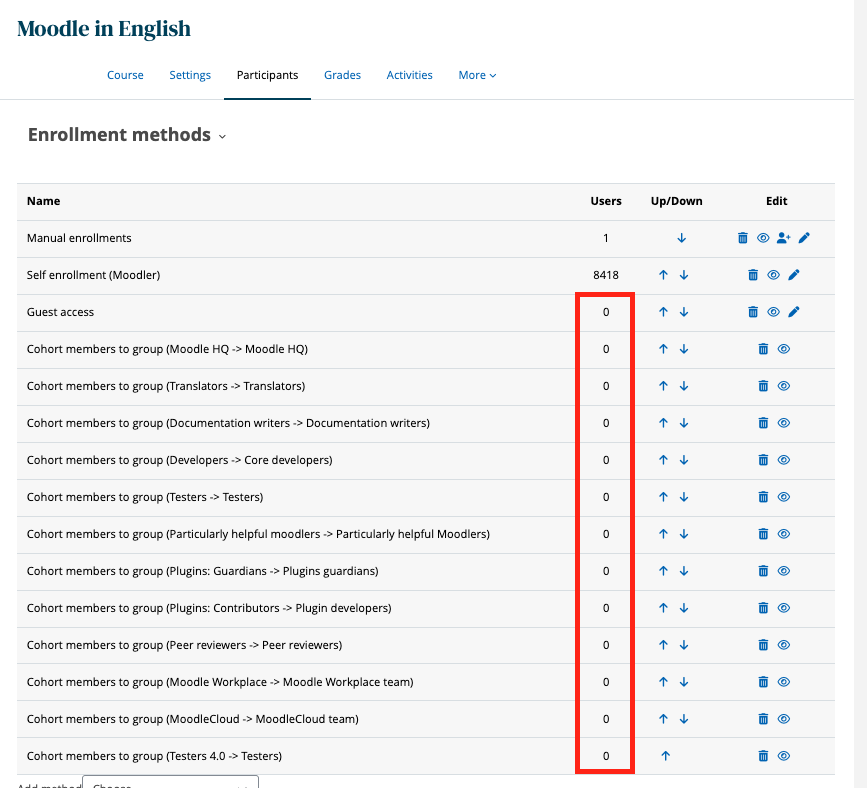Move Moodle HQ cohort row up
The image size is (867, 788).
click(664, 349)
